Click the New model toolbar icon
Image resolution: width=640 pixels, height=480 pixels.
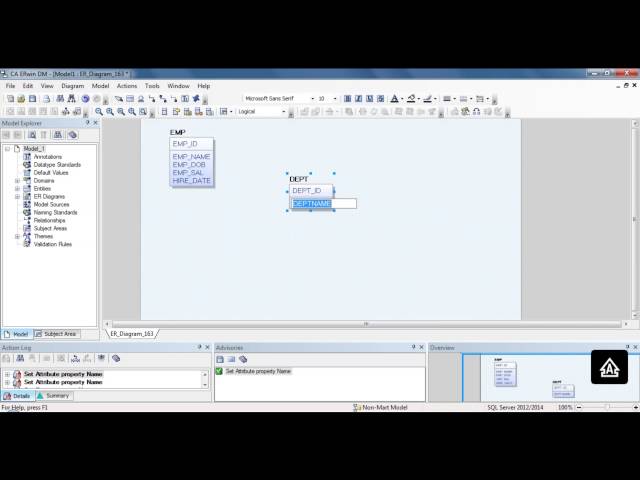coord(10,99)
